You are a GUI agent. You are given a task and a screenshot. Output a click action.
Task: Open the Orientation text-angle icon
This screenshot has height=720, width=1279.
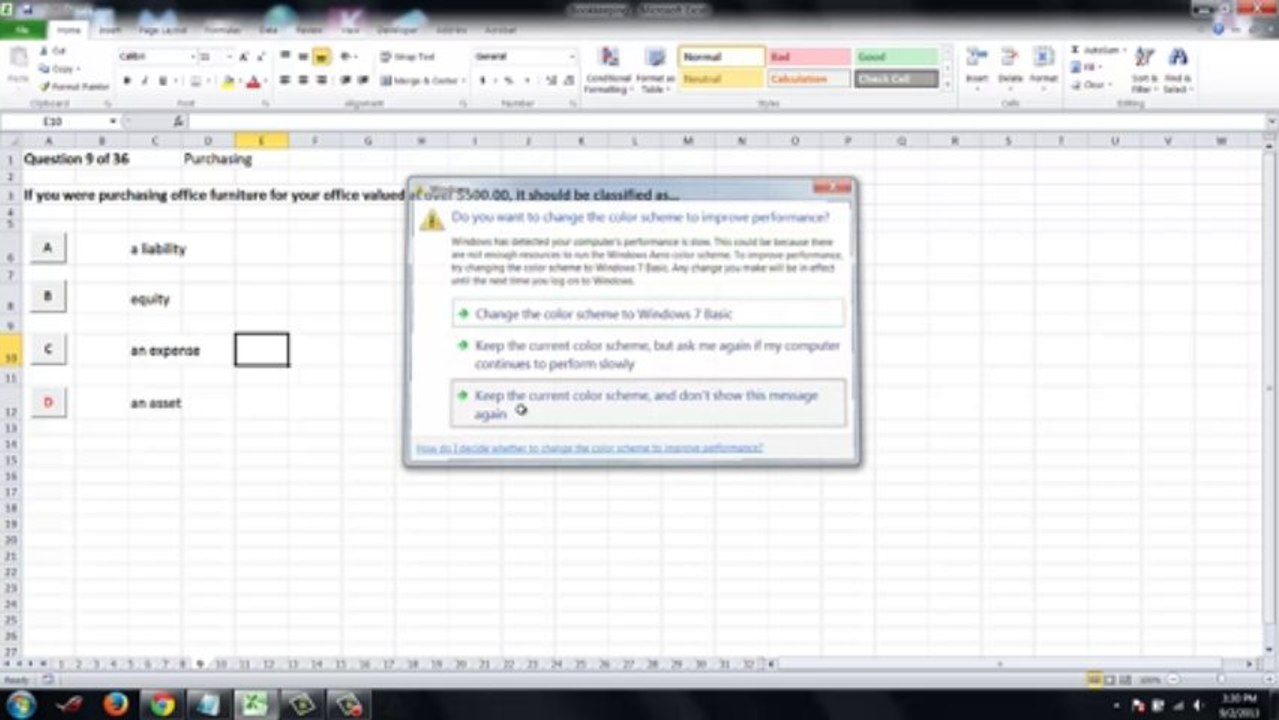pyautogui.click(x=349, y=57)
